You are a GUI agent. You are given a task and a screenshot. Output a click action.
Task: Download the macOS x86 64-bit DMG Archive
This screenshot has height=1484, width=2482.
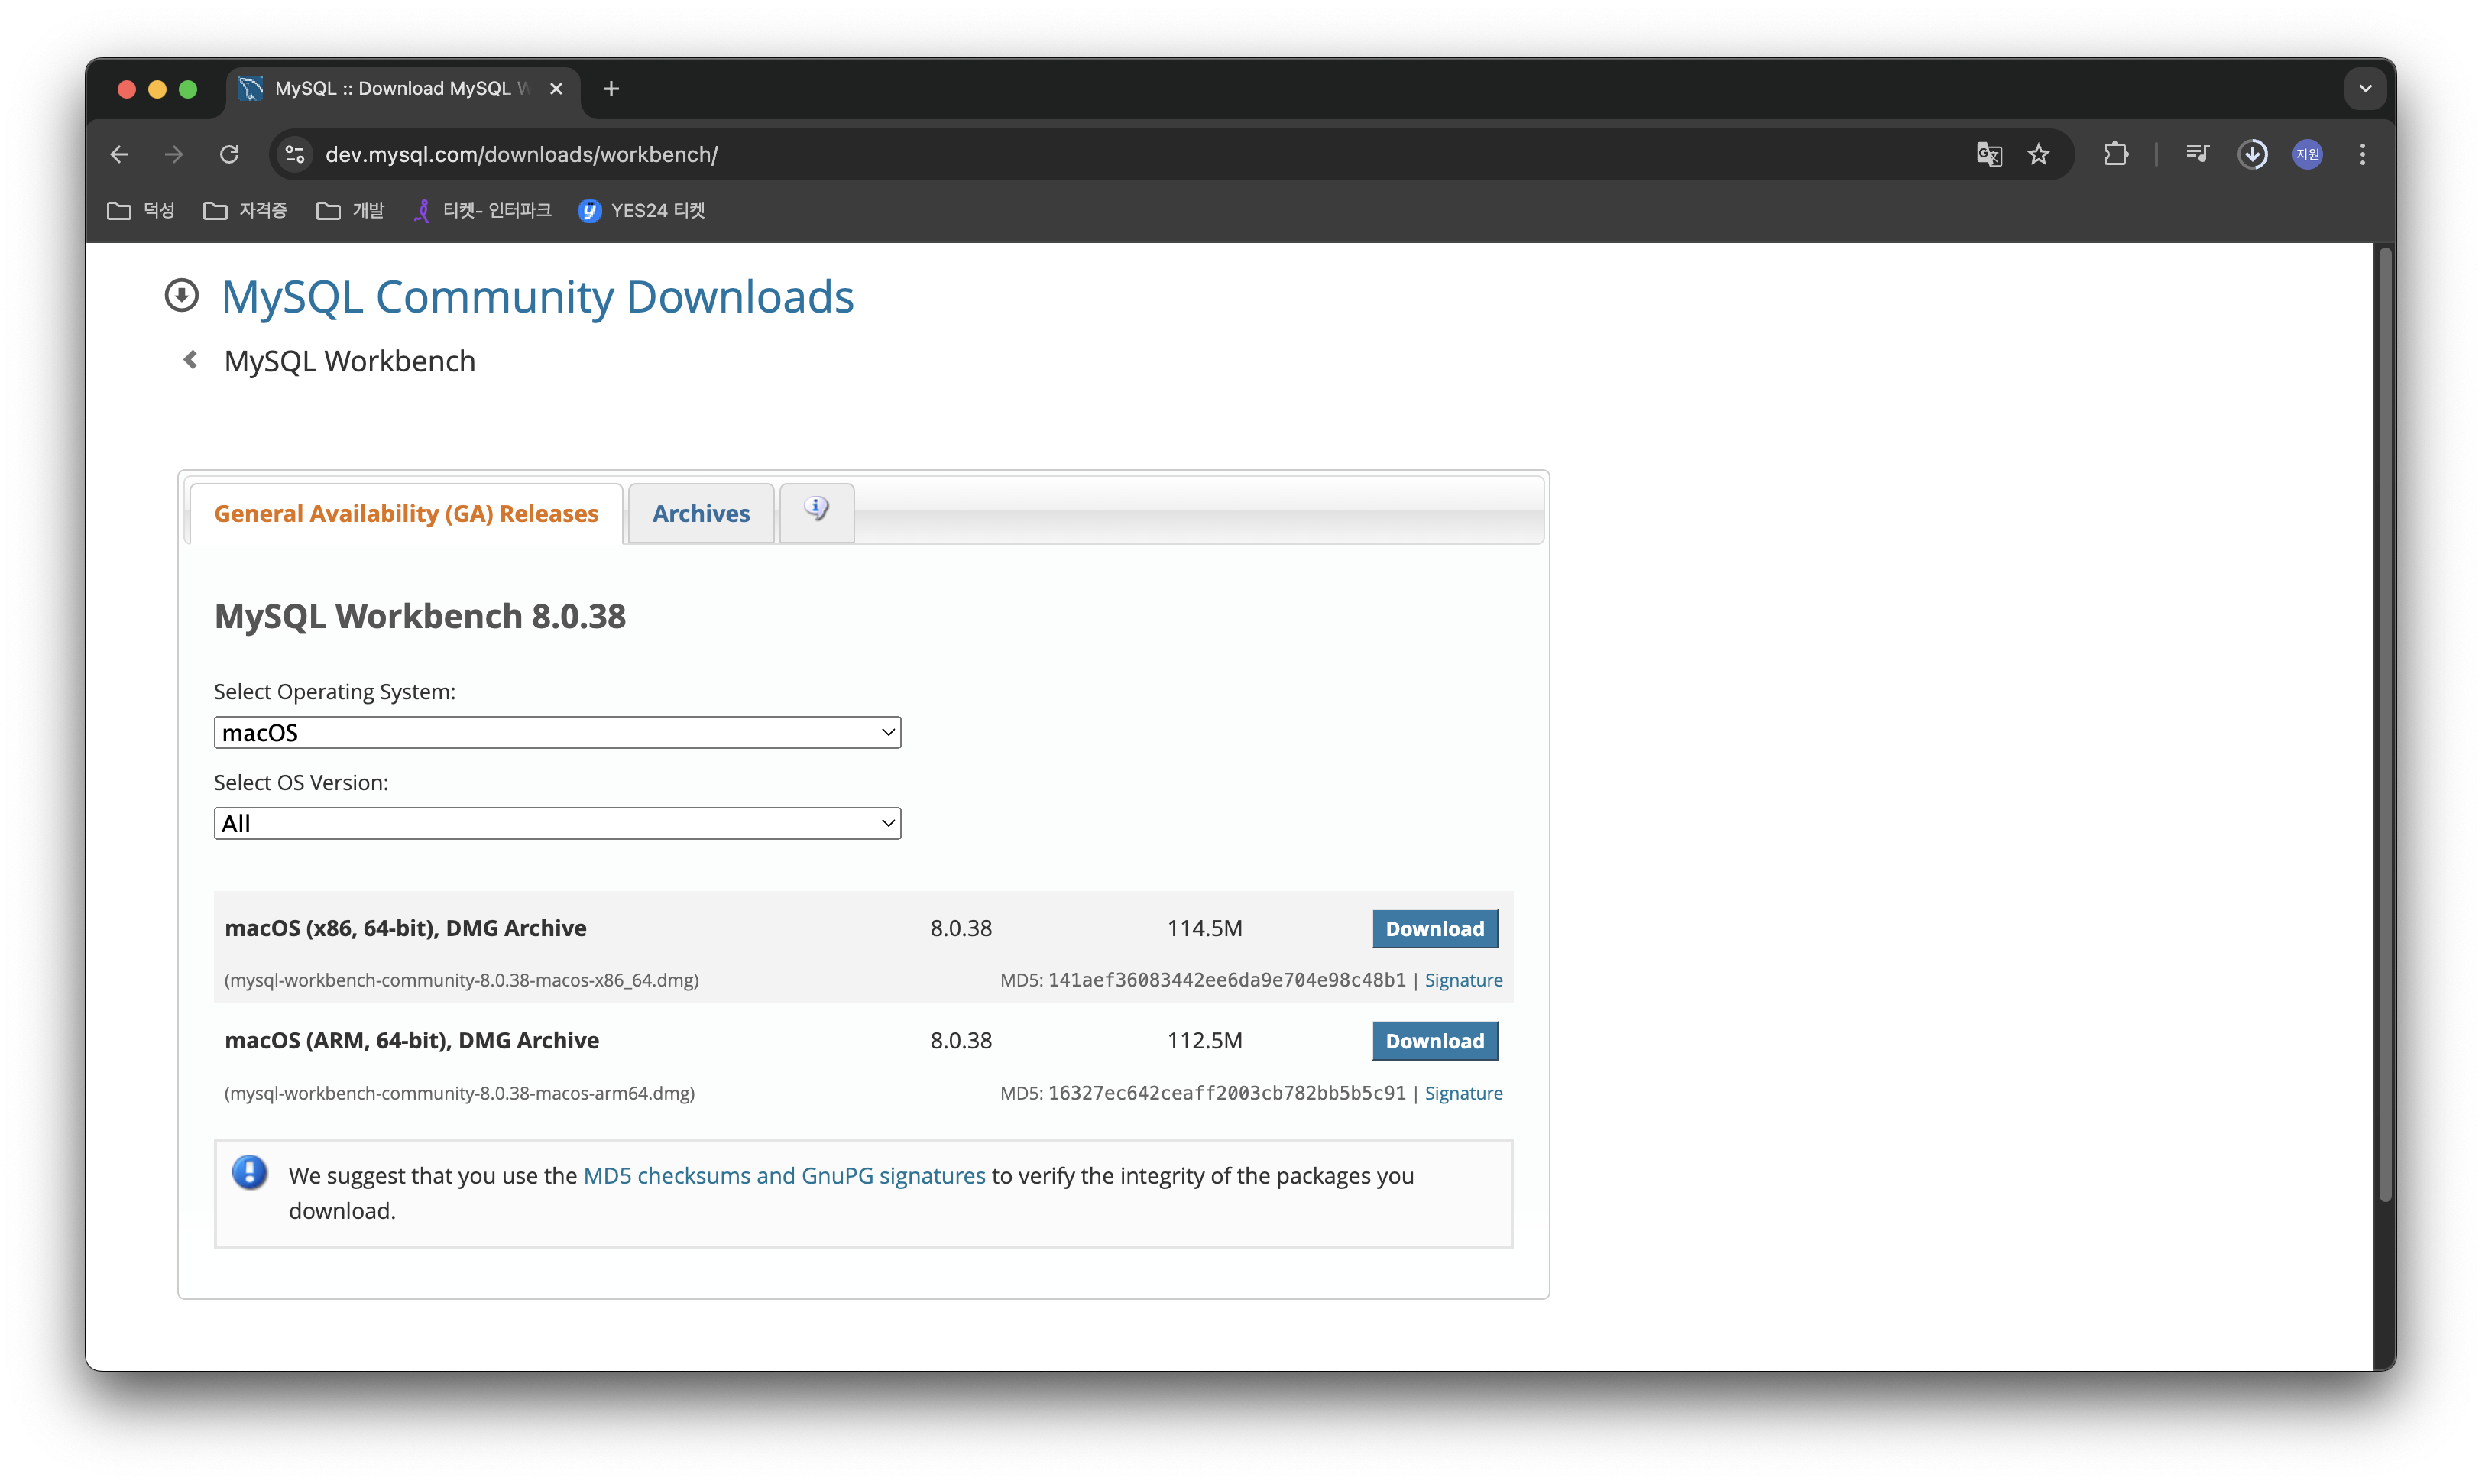1434,928
